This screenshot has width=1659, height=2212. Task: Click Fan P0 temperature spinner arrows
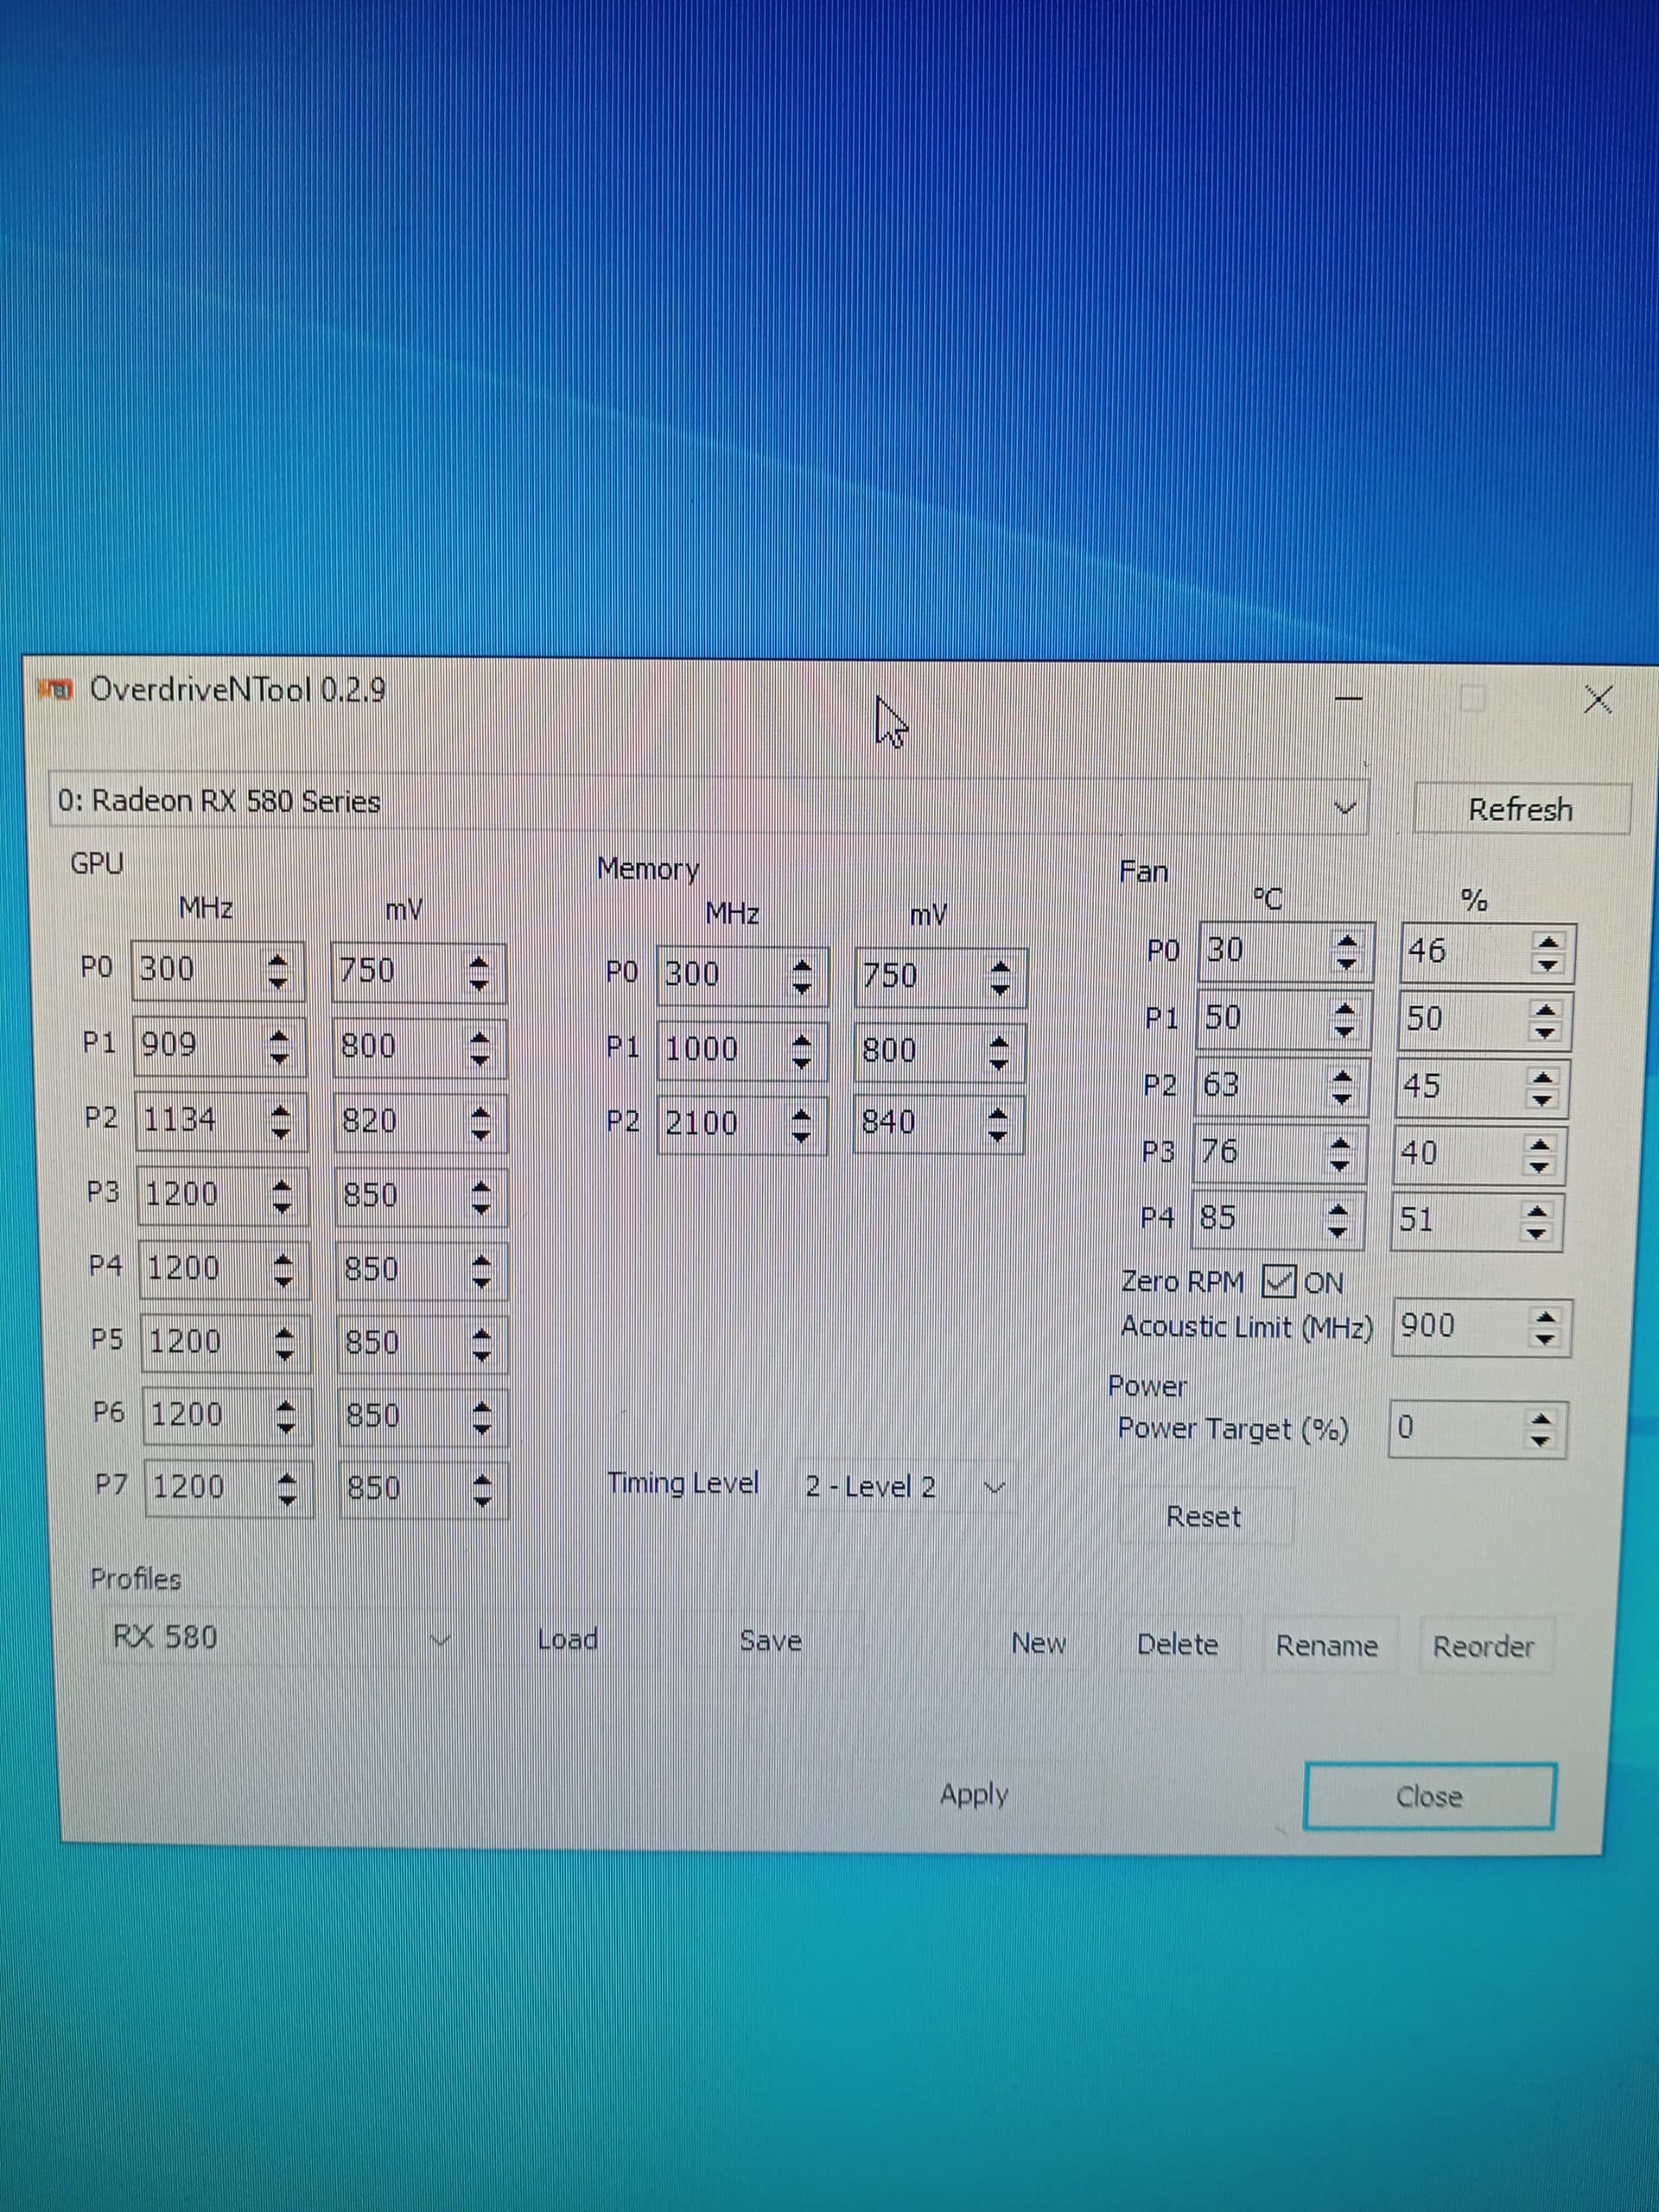point(1347,952)
